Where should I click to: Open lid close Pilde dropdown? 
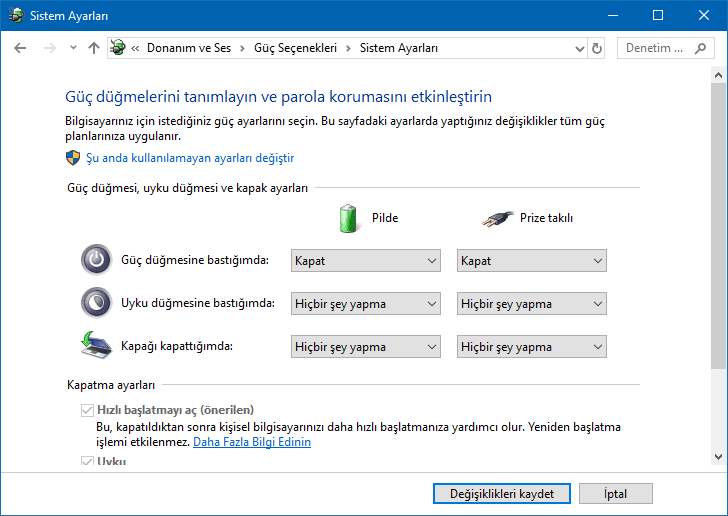click(x=366, y=347)
